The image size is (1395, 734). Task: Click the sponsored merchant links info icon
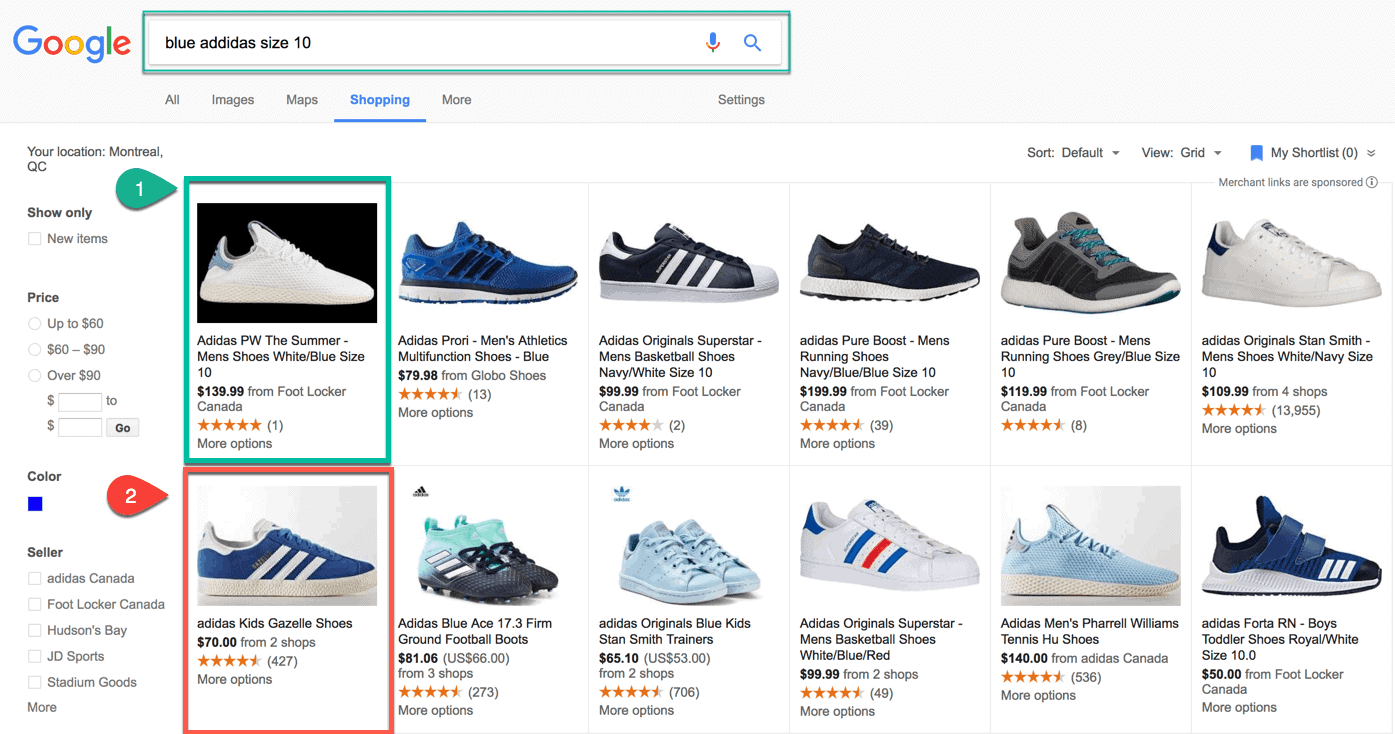1372,182
